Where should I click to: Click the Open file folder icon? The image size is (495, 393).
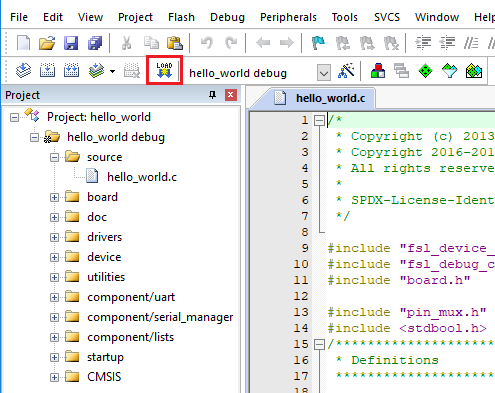click(x=47, y=43)
